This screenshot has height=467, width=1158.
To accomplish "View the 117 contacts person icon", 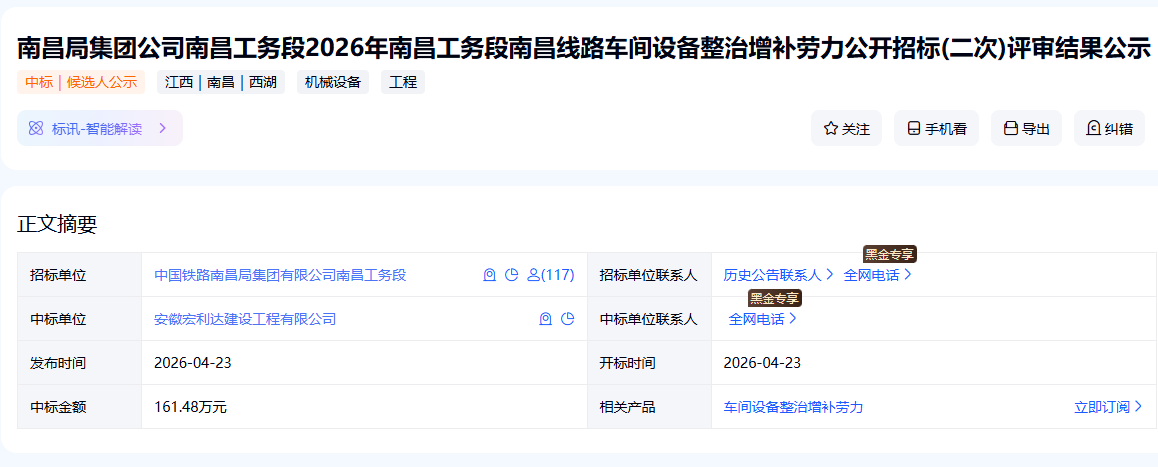I will click(x=533, y=275).
